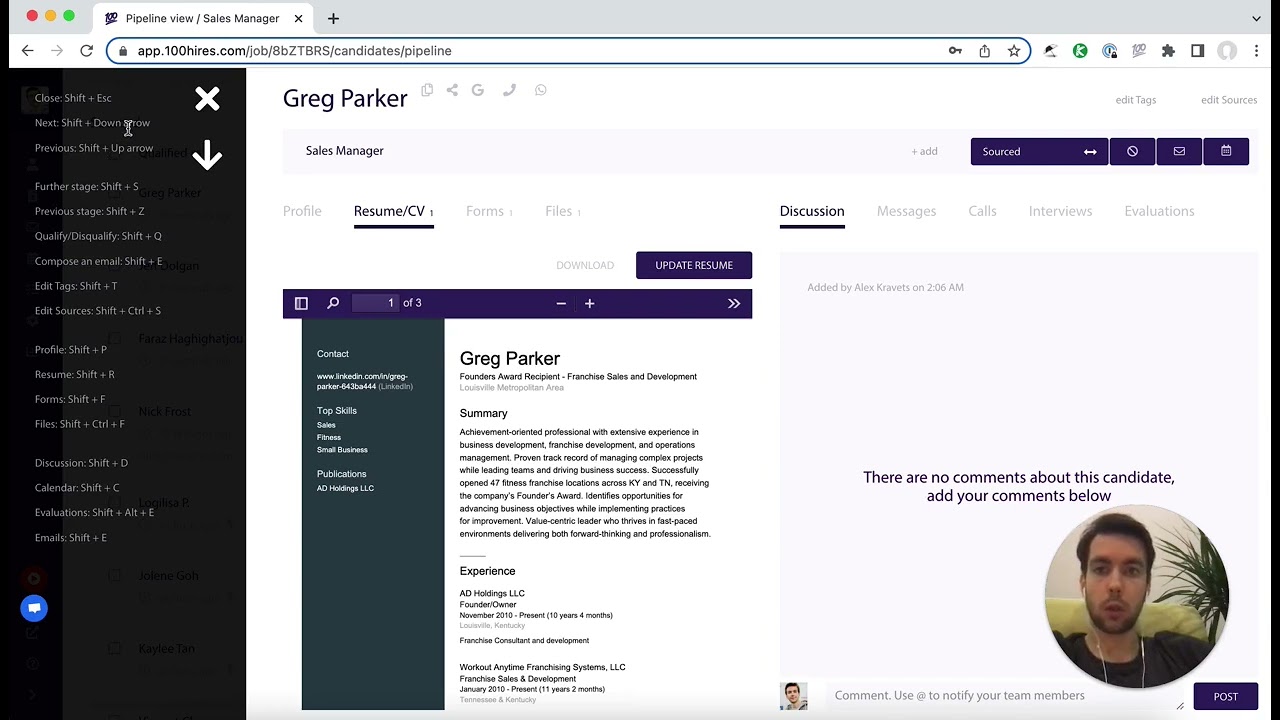Search within the resume PDF

333,303
